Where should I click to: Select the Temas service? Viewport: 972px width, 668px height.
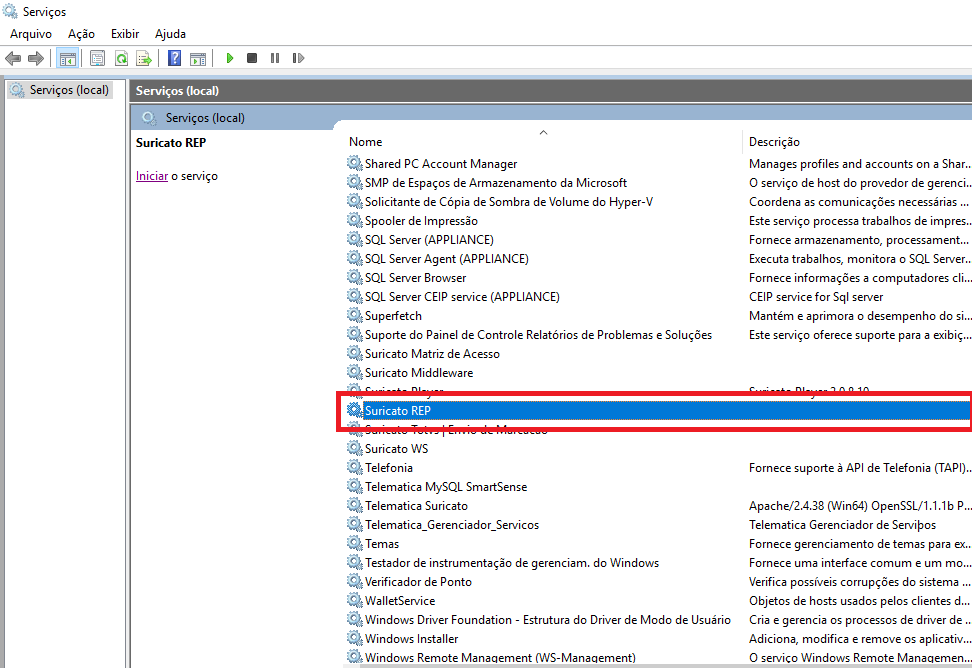pos(382,544)
